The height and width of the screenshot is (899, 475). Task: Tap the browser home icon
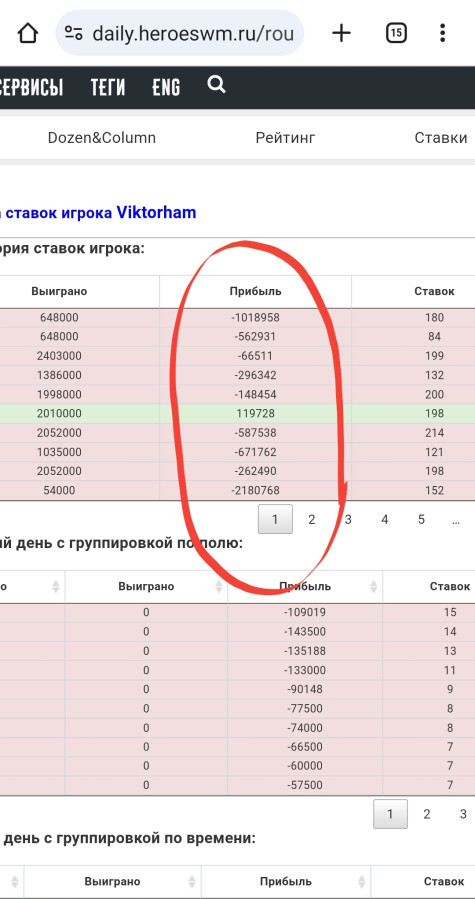coord(28,33)
